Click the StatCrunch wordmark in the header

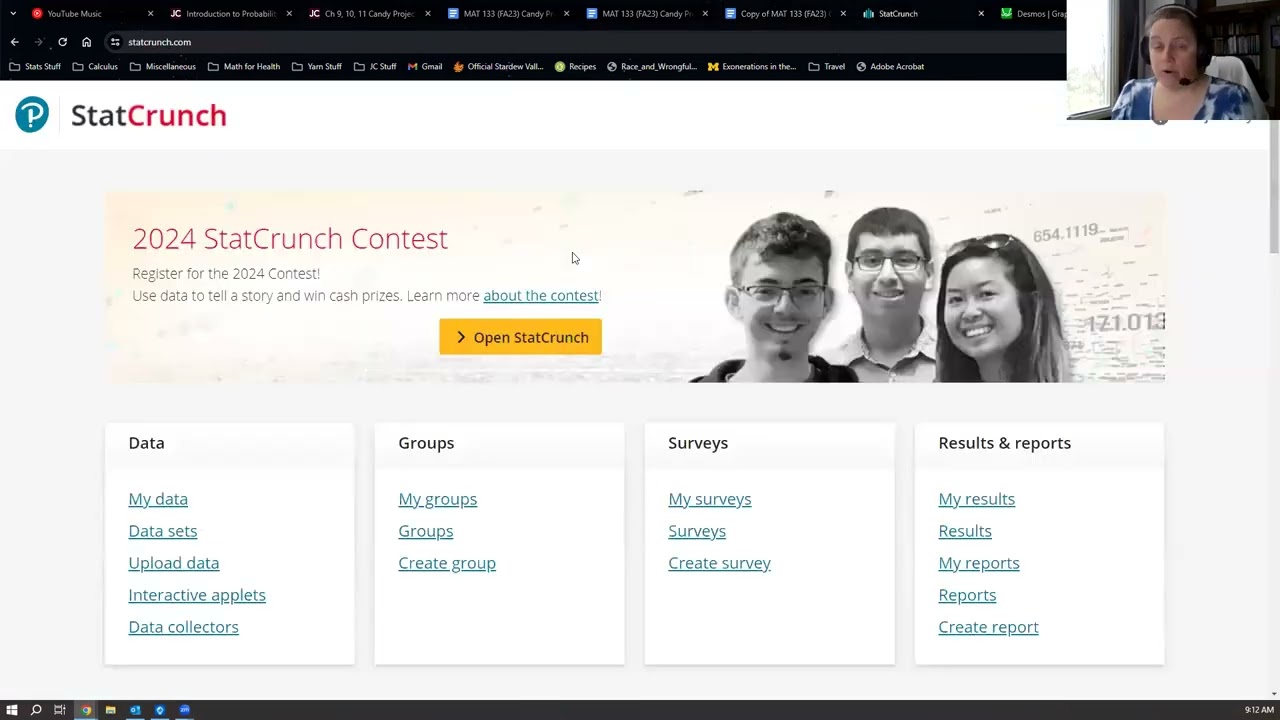[x=149, y=116]
